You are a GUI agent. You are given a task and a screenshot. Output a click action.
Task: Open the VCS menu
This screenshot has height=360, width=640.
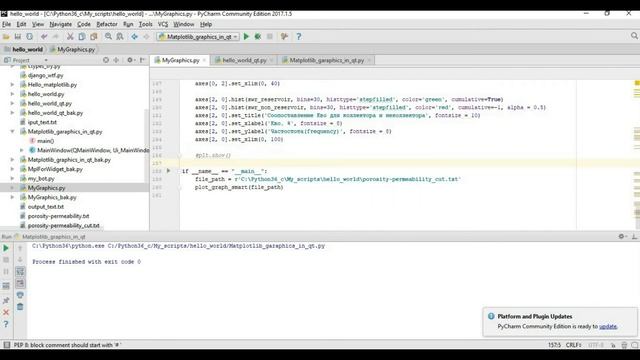(x=163, y=24)
